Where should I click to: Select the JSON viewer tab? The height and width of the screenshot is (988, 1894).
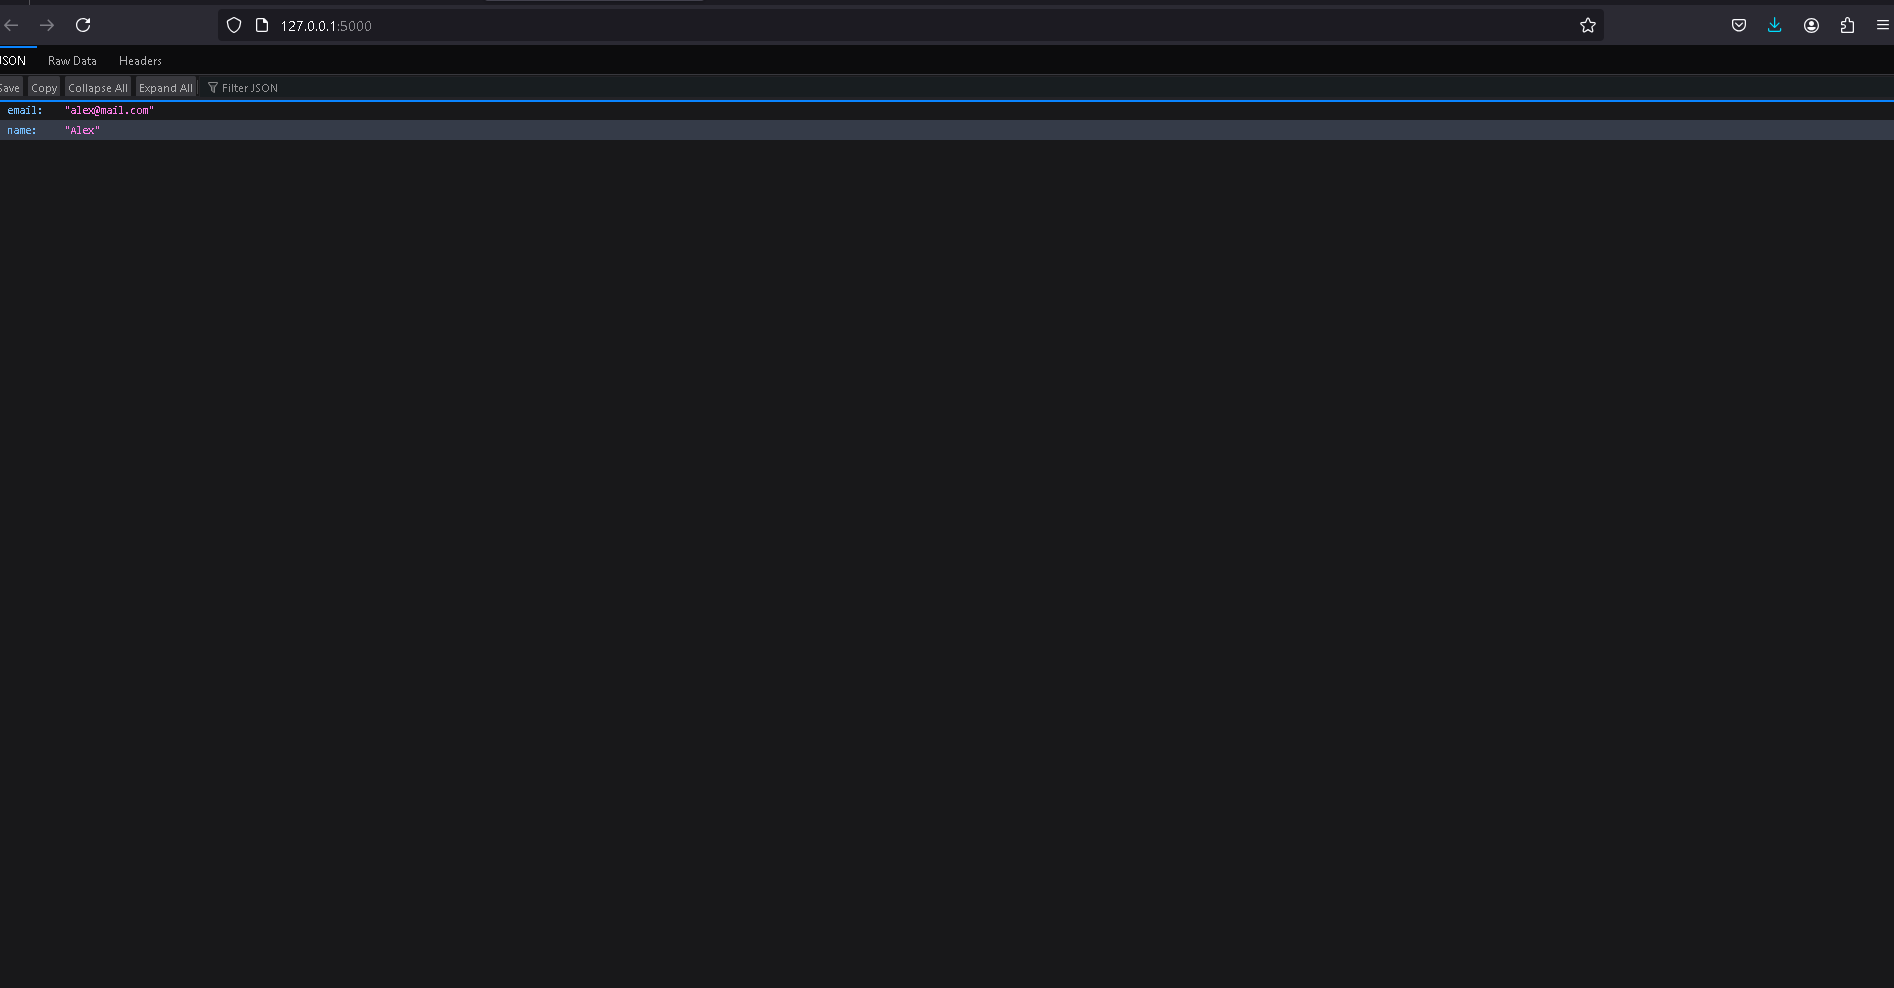[x=14, y=61]
